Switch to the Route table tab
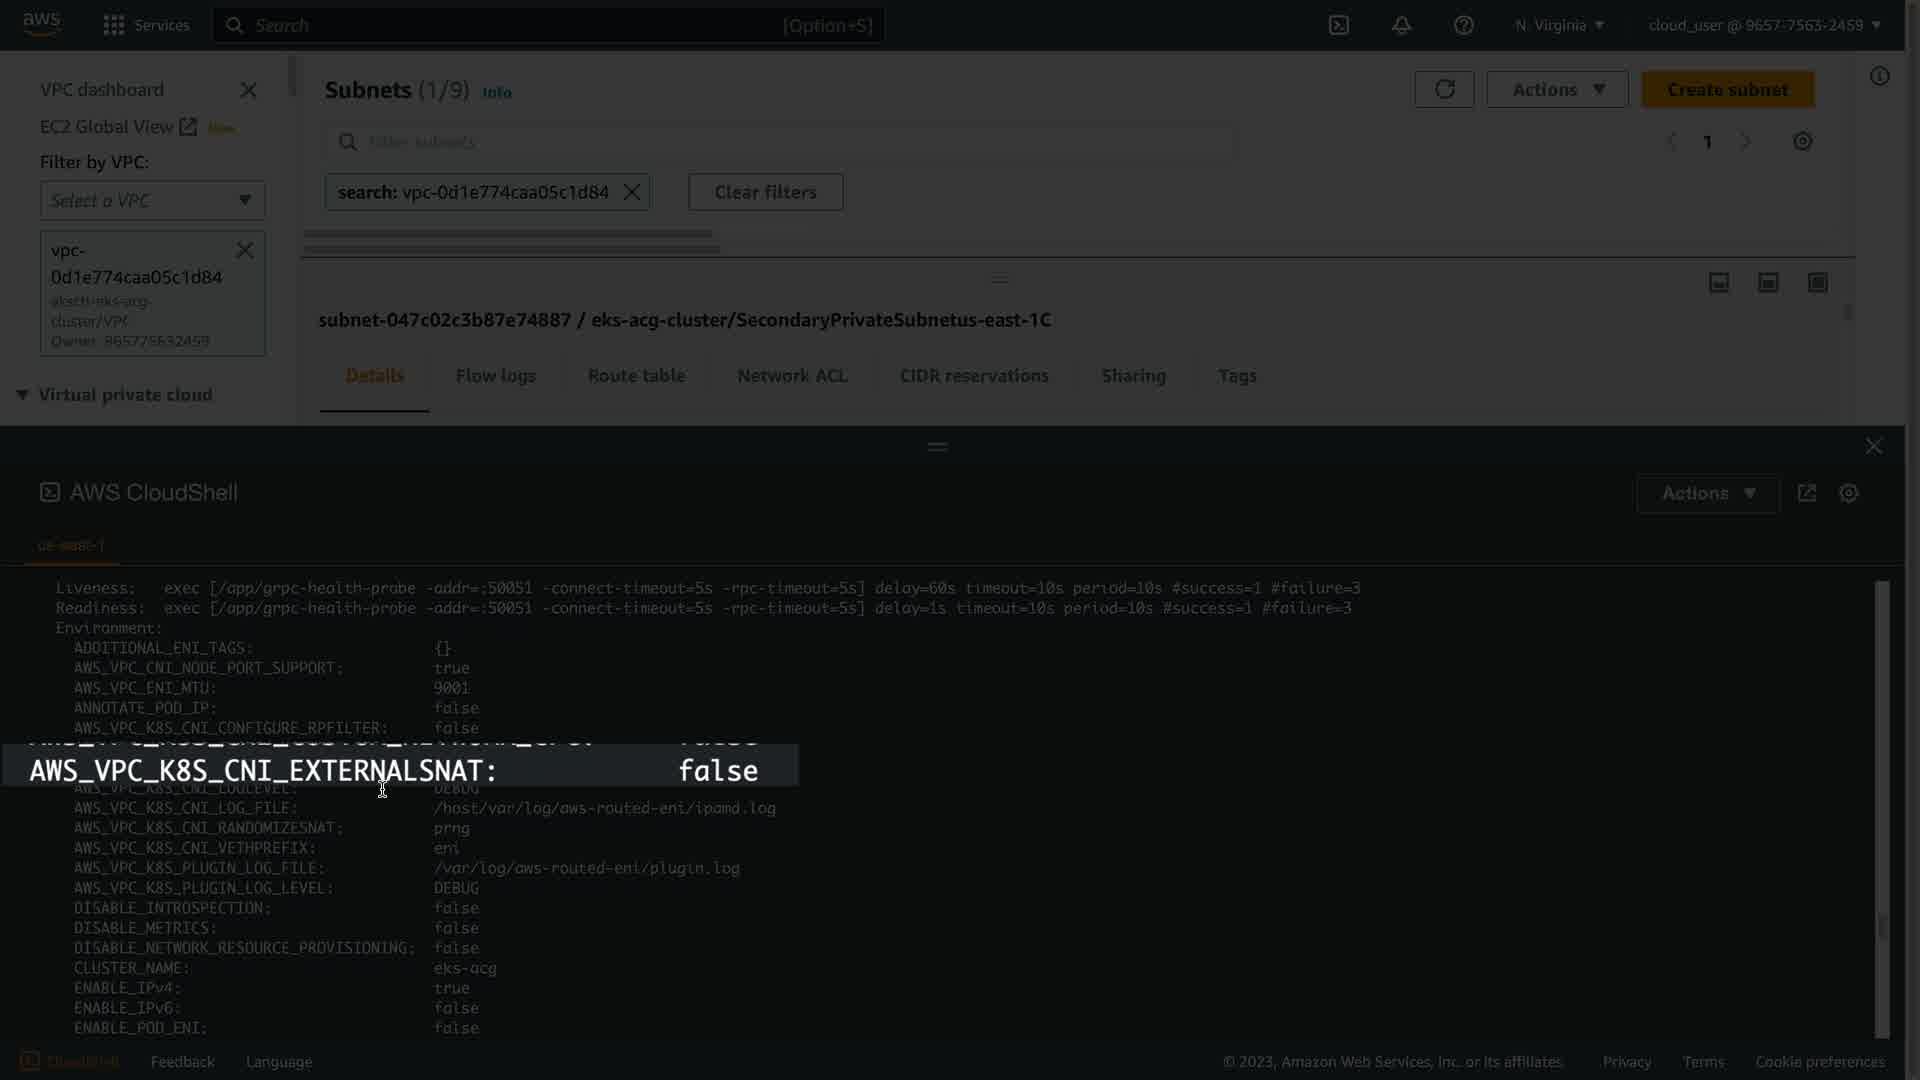This screenshot has height=1080, width=1920. click(636, 376)
